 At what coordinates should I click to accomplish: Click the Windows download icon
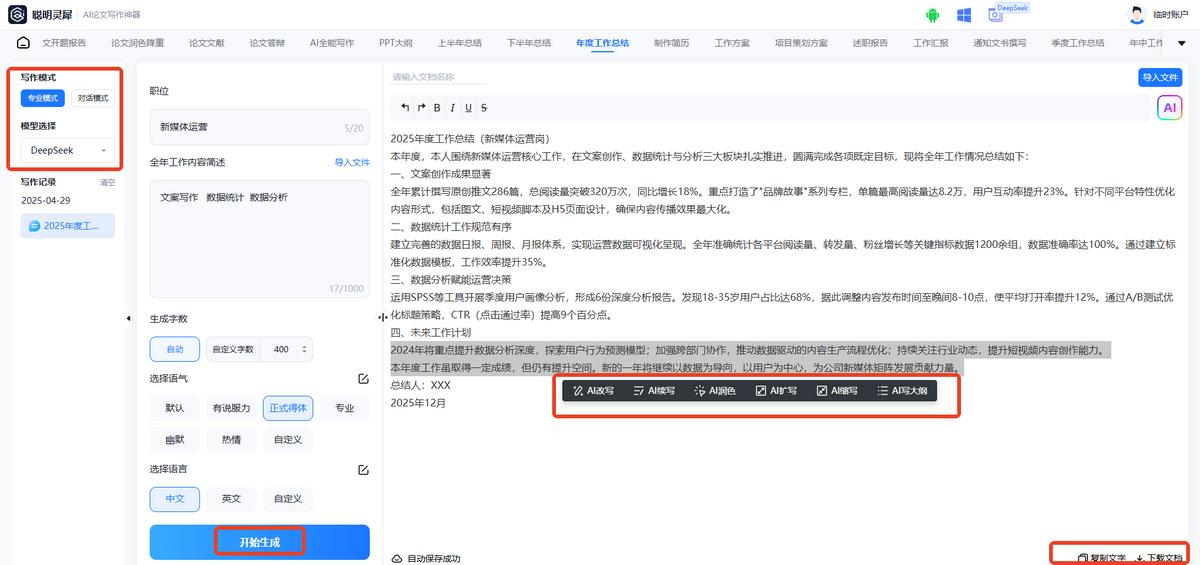964,15
